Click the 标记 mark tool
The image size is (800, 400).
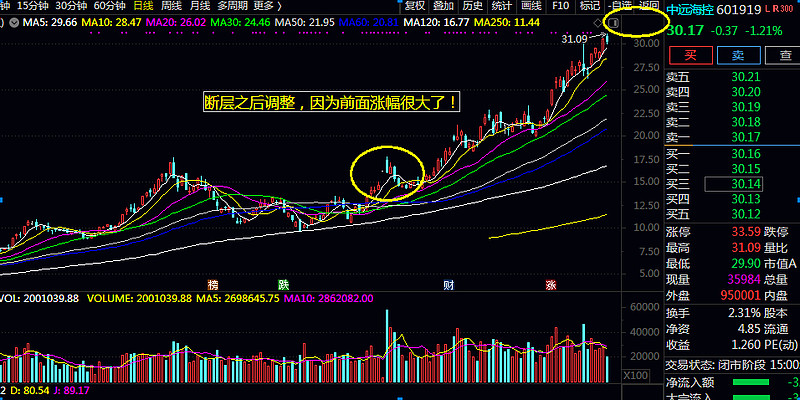click(590, 6)
